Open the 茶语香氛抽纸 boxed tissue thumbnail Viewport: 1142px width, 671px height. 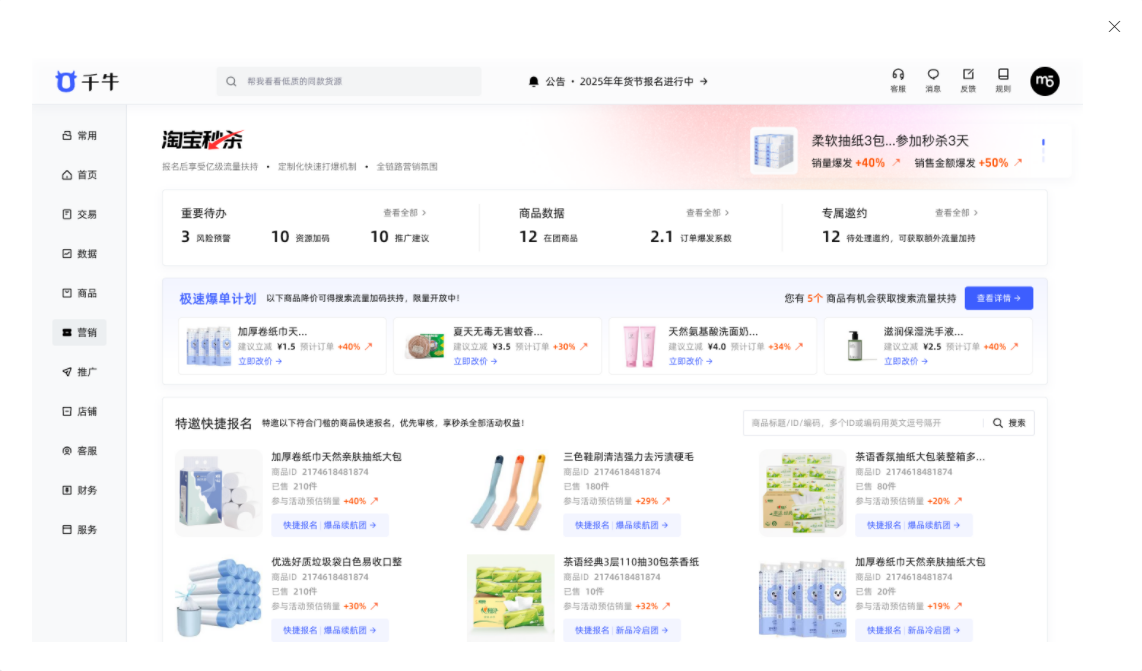[x=802, y=493]
